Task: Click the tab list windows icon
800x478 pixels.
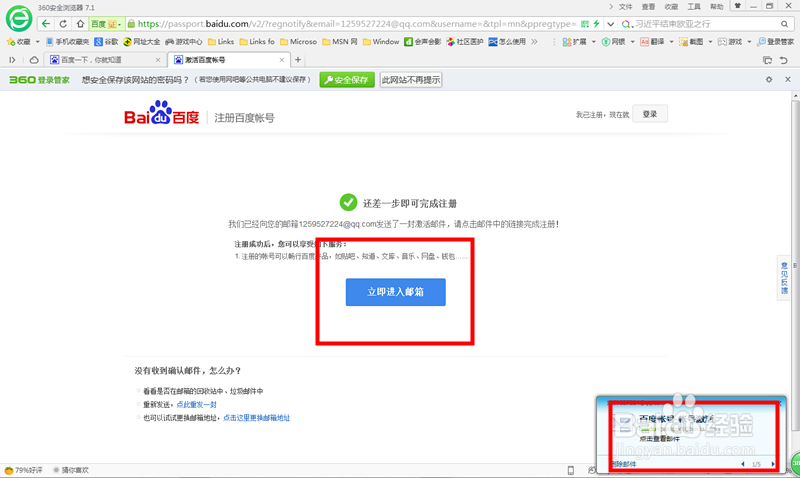Action: click(767, 60)
